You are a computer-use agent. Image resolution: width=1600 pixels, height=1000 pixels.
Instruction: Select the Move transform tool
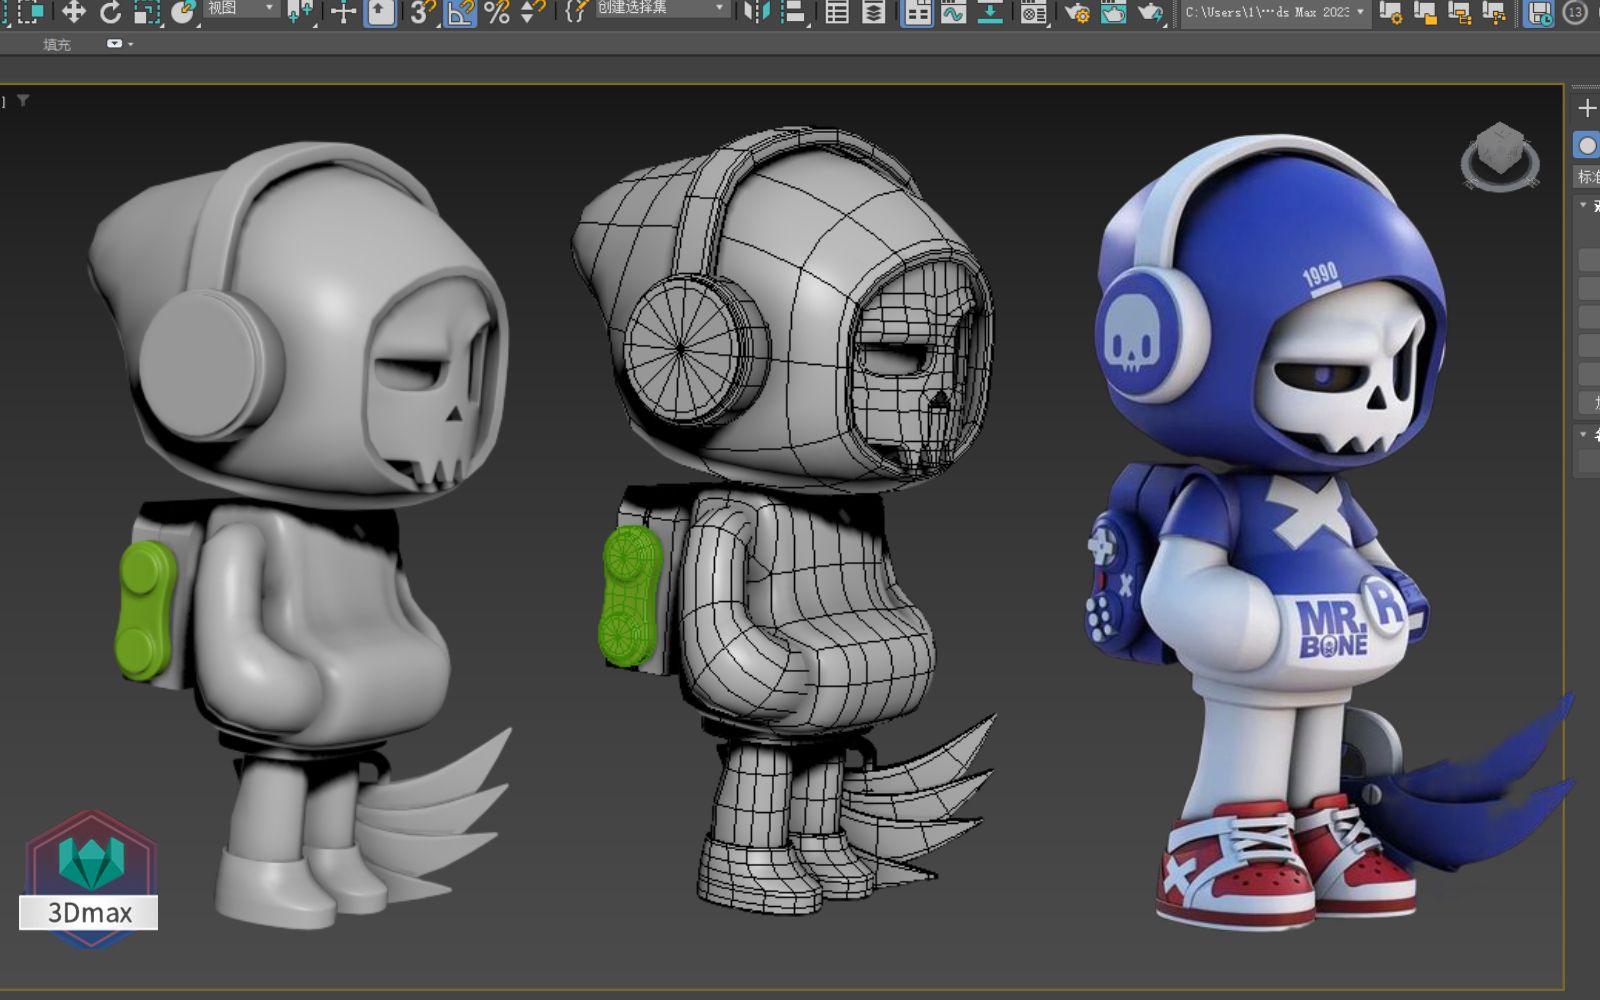(73, 11)
